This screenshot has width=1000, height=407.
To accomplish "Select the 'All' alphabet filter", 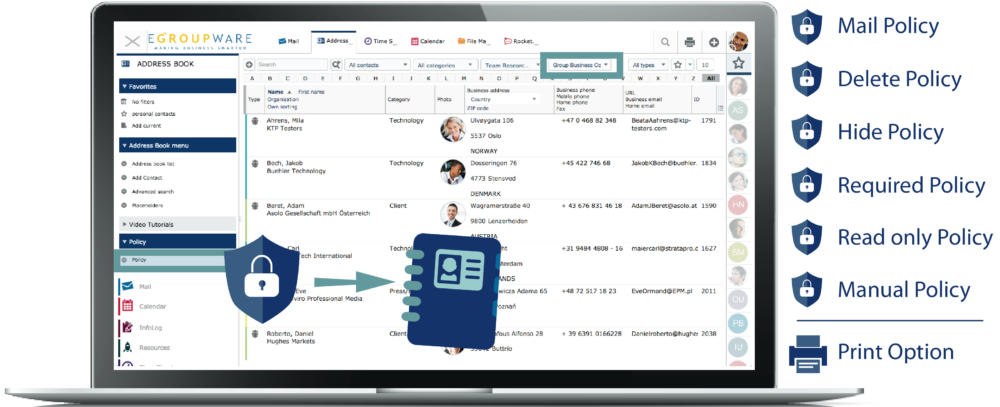I will tap(710, 77).
